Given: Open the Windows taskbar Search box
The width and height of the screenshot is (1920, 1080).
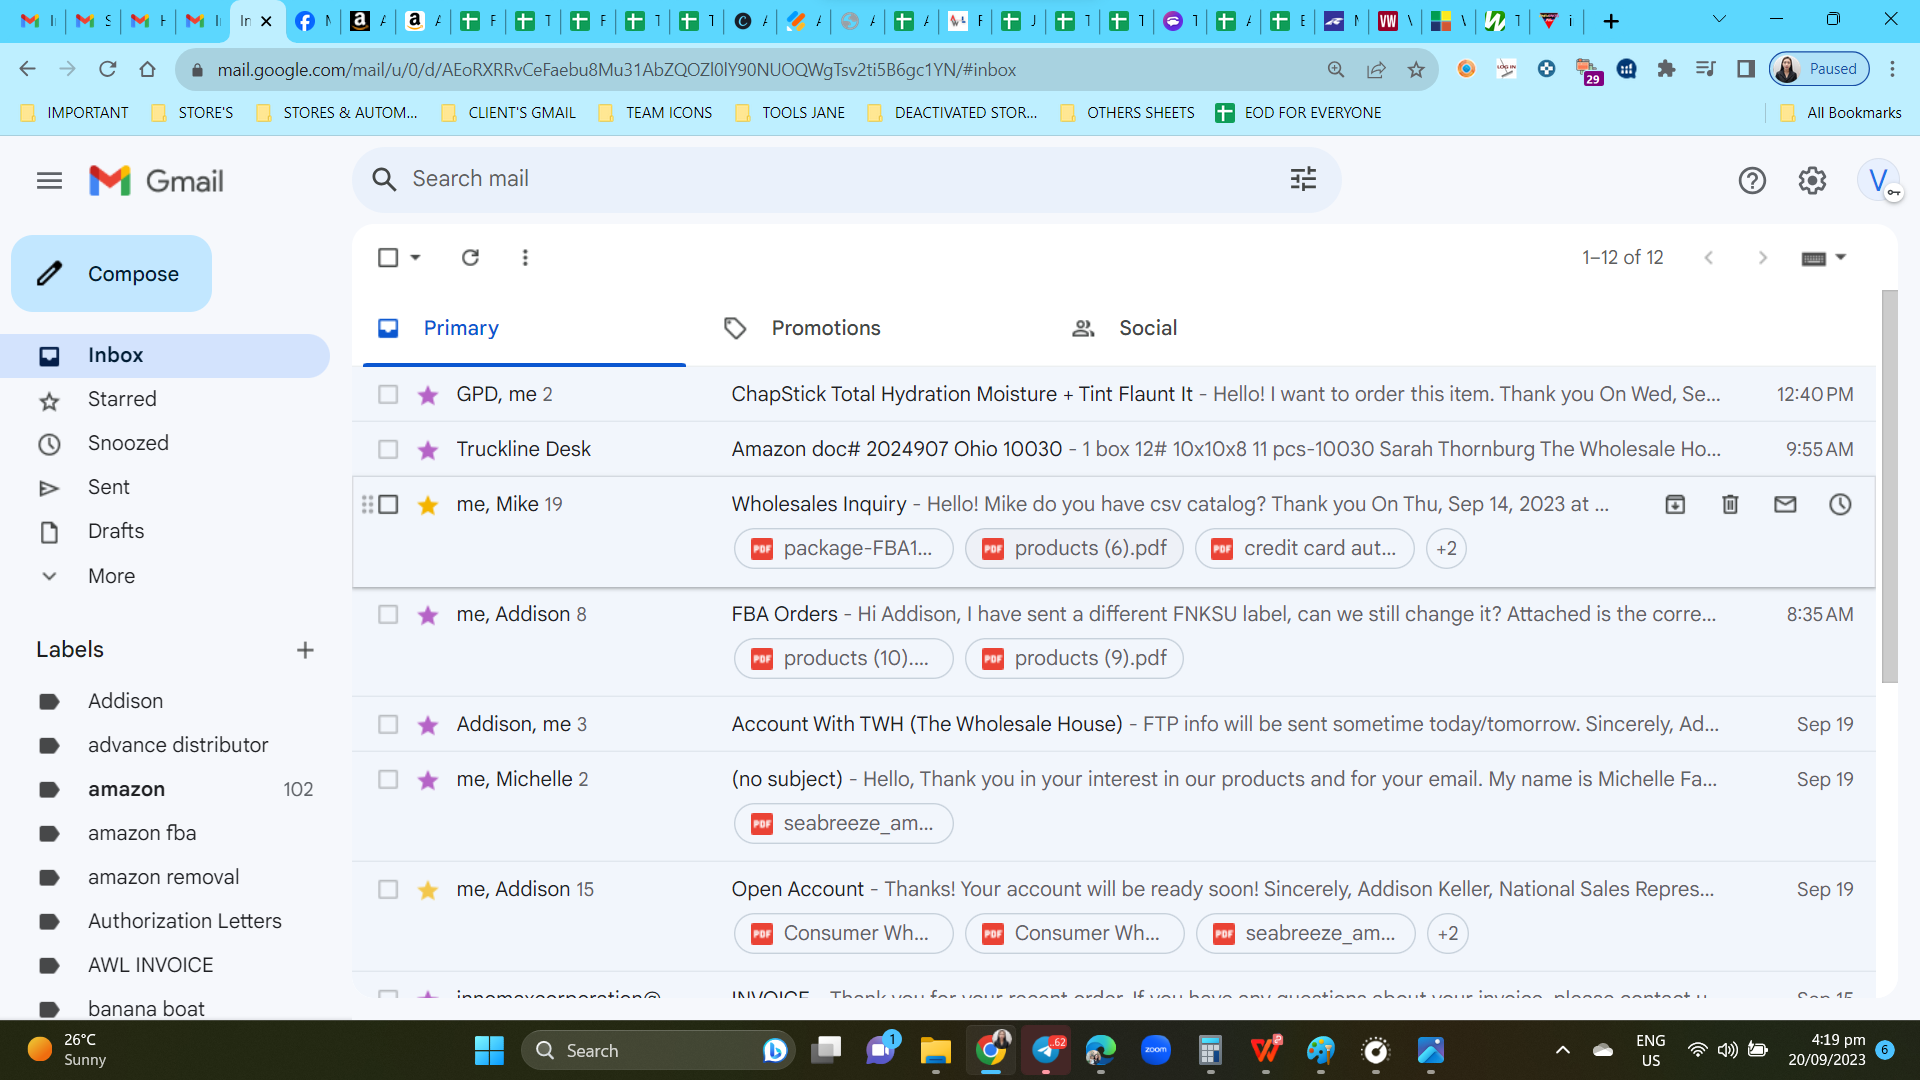Looking at the screenshot, I should click(658, 1051).
